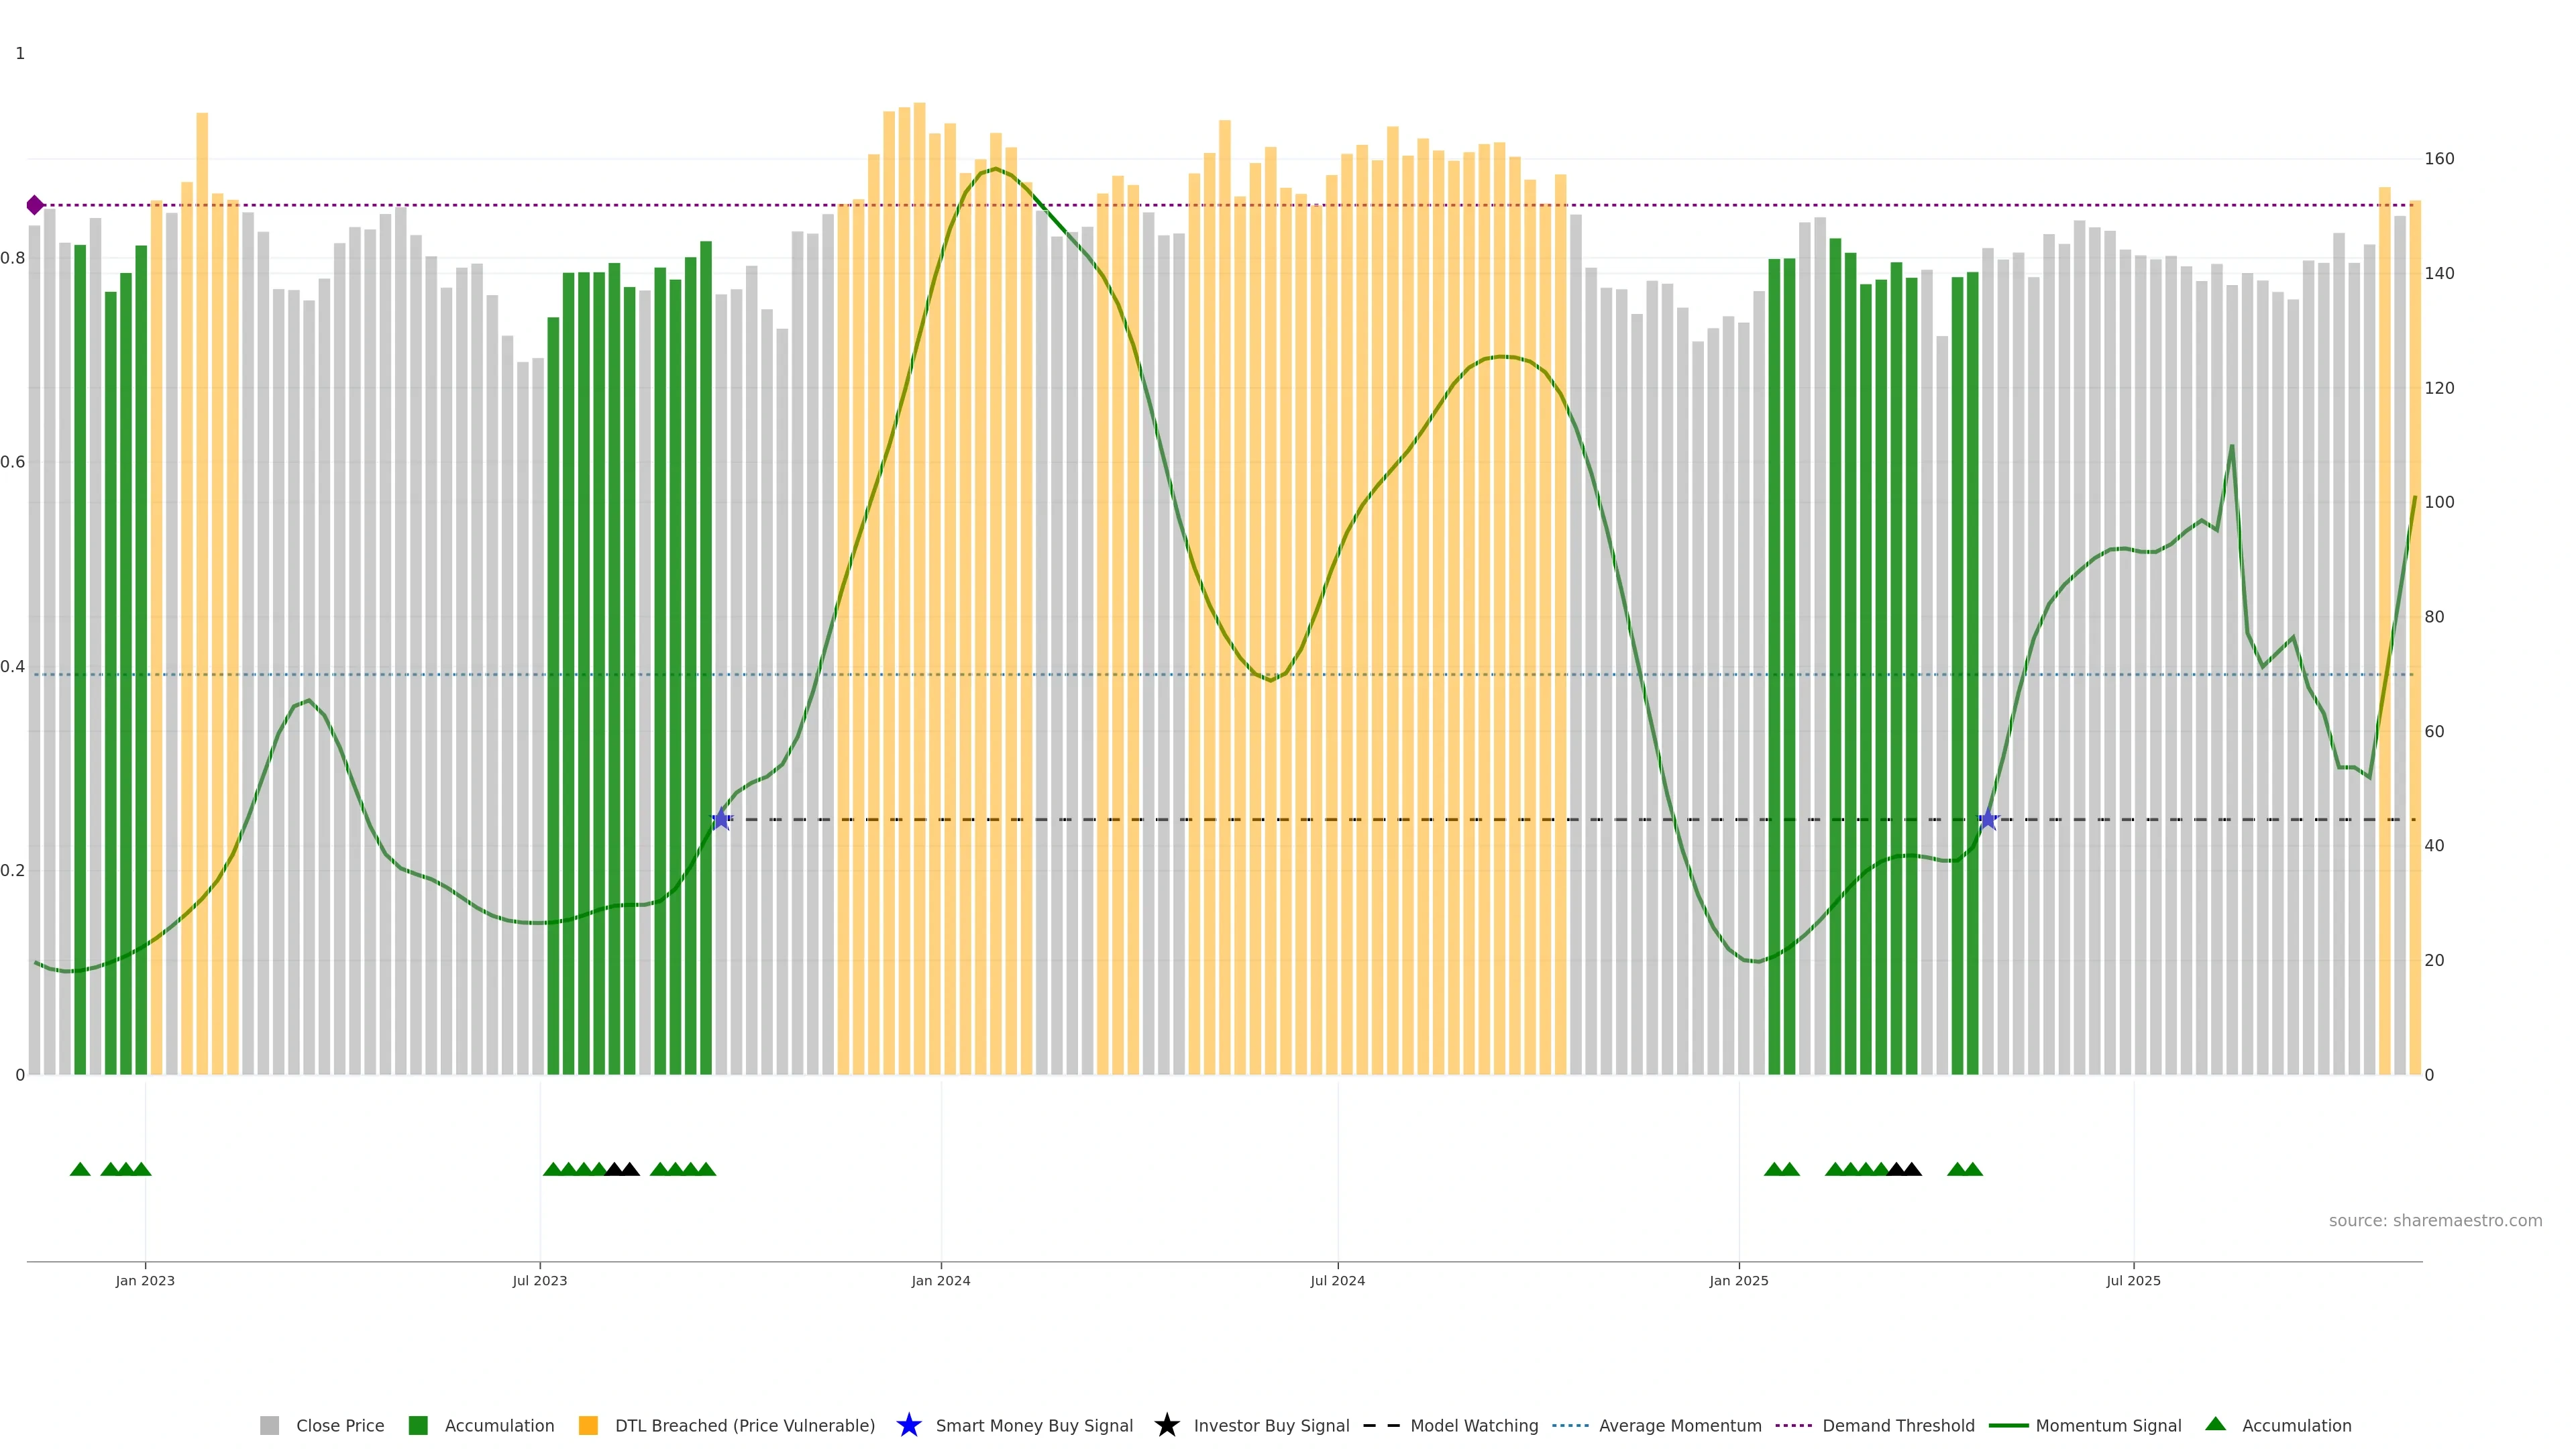Click the orange DTL Breached legend square

click(x=588, y=1425)
